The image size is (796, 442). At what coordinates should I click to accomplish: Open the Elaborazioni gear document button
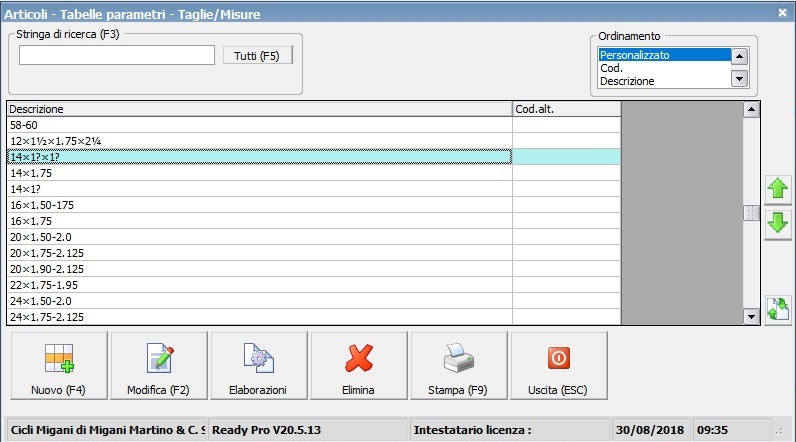(258, 365)
